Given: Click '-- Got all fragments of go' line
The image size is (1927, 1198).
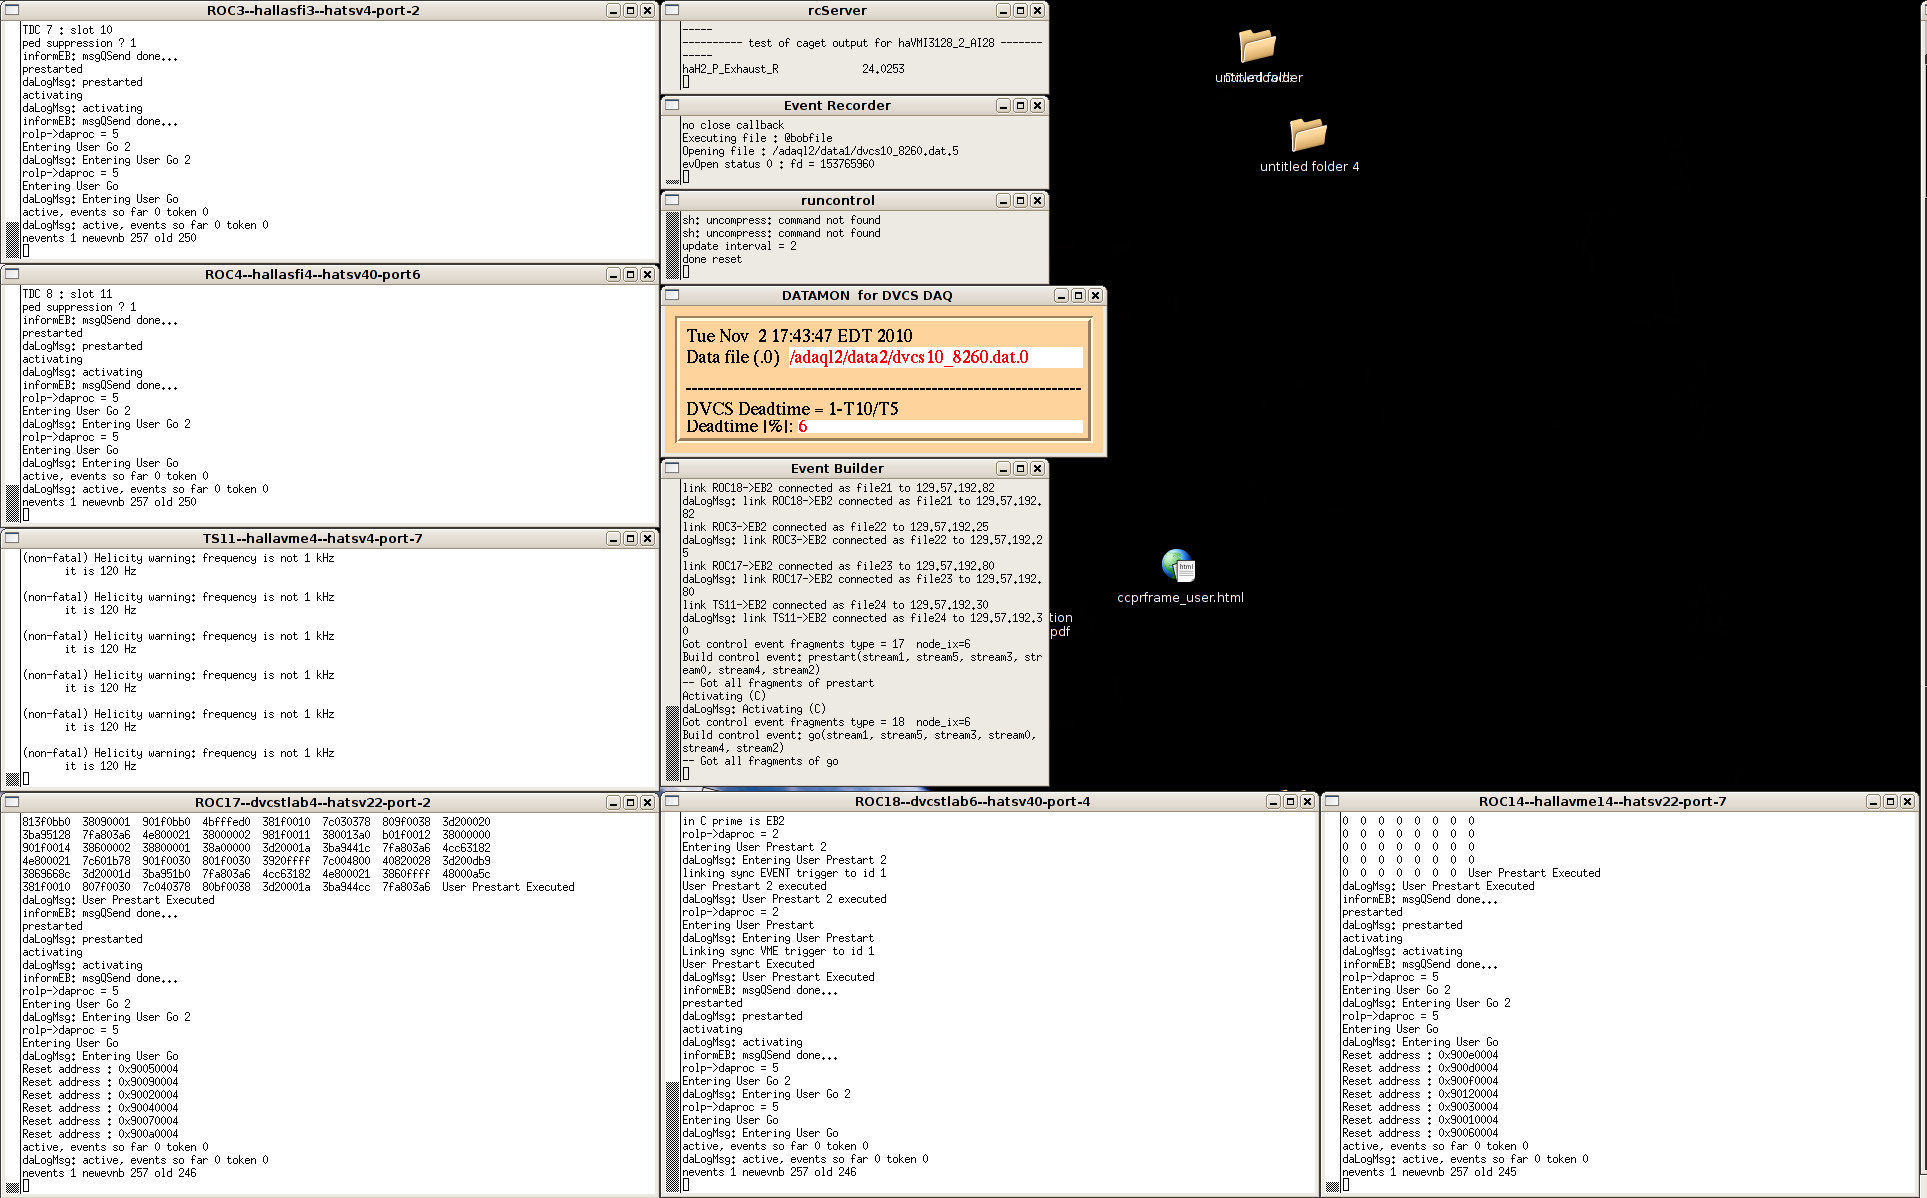Looking at the screenshot, I should click(x=760, y=761).
